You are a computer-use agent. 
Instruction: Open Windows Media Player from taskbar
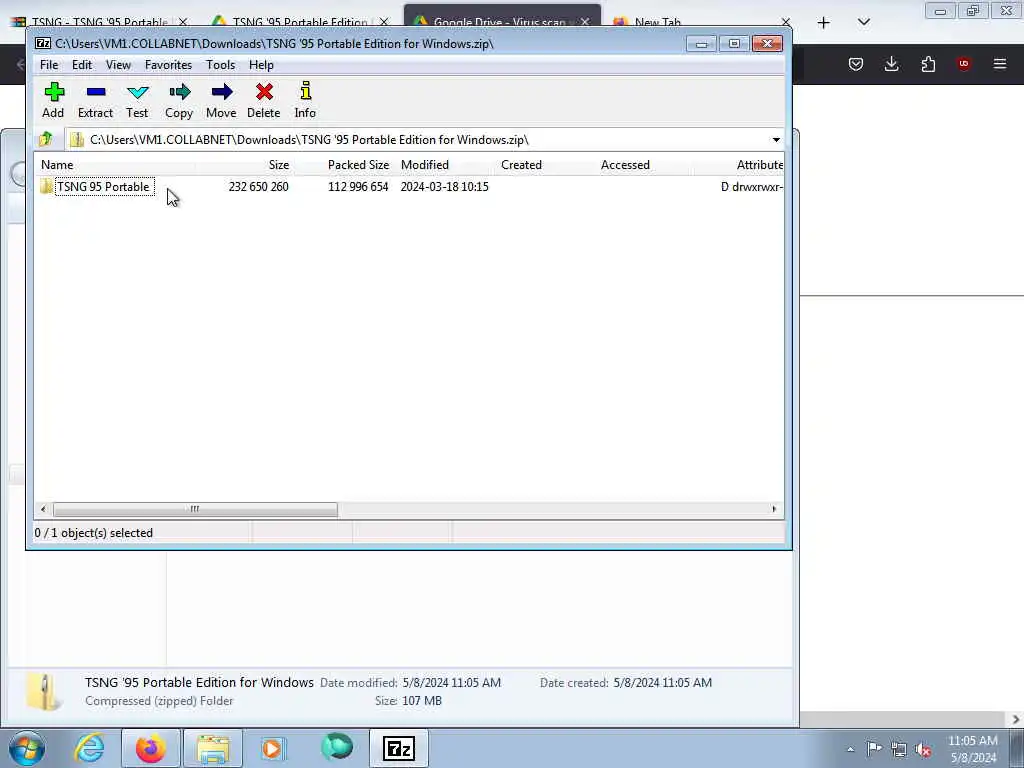pos(273,748)
